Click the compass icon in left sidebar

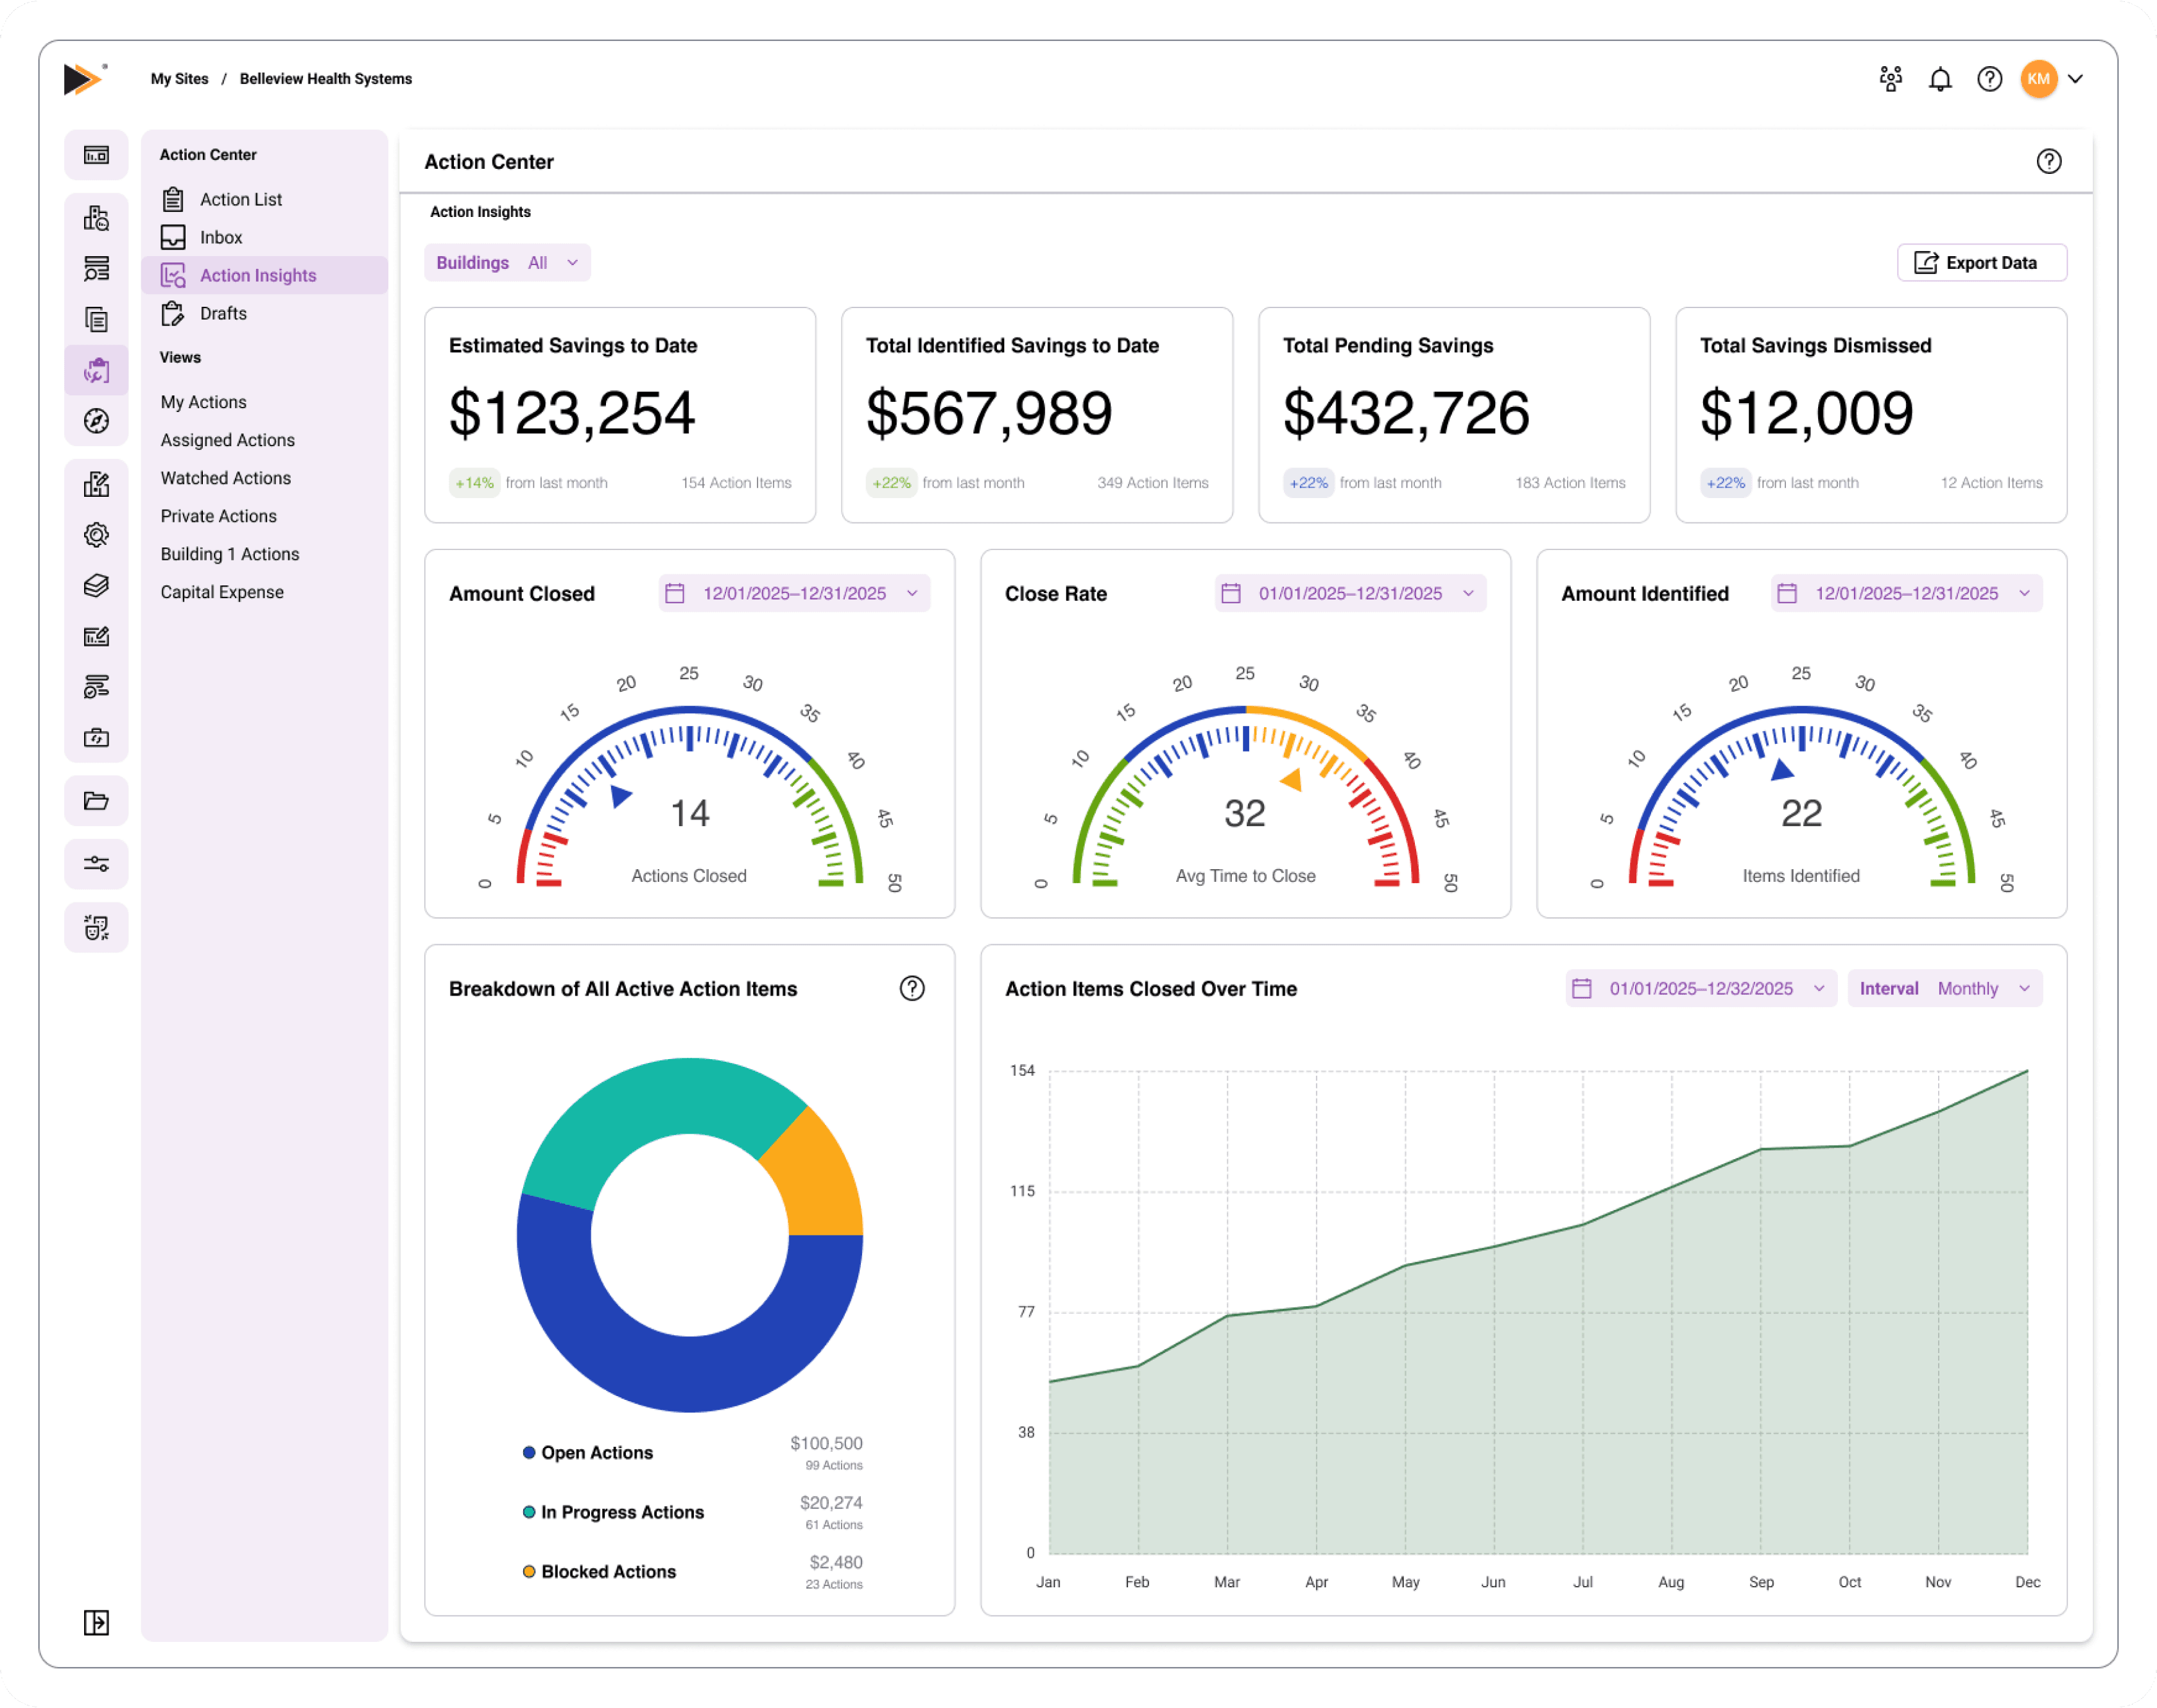coord(96,421)
